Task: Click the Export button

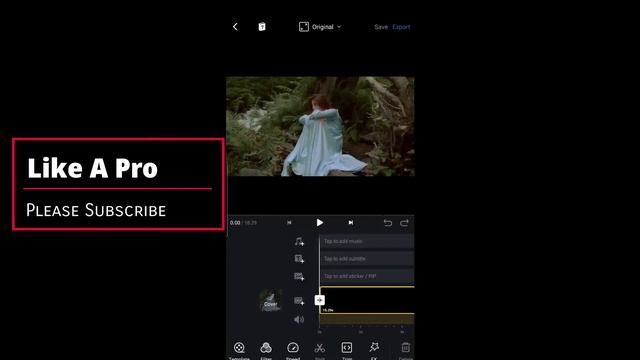Action: 401,27
